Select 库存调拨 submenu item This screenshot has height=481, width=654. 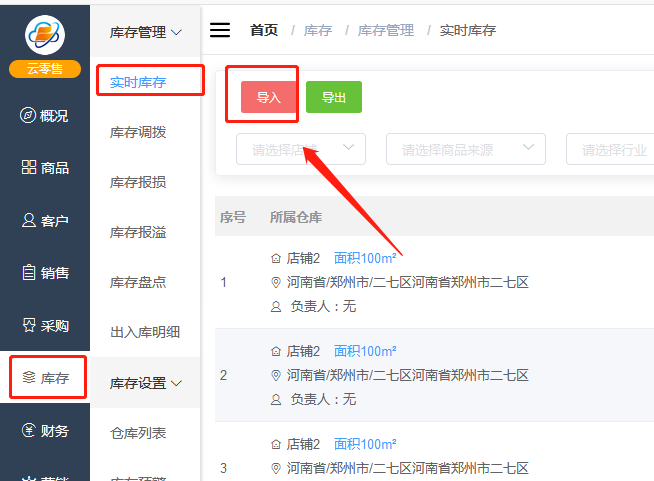tap(138, 132)
